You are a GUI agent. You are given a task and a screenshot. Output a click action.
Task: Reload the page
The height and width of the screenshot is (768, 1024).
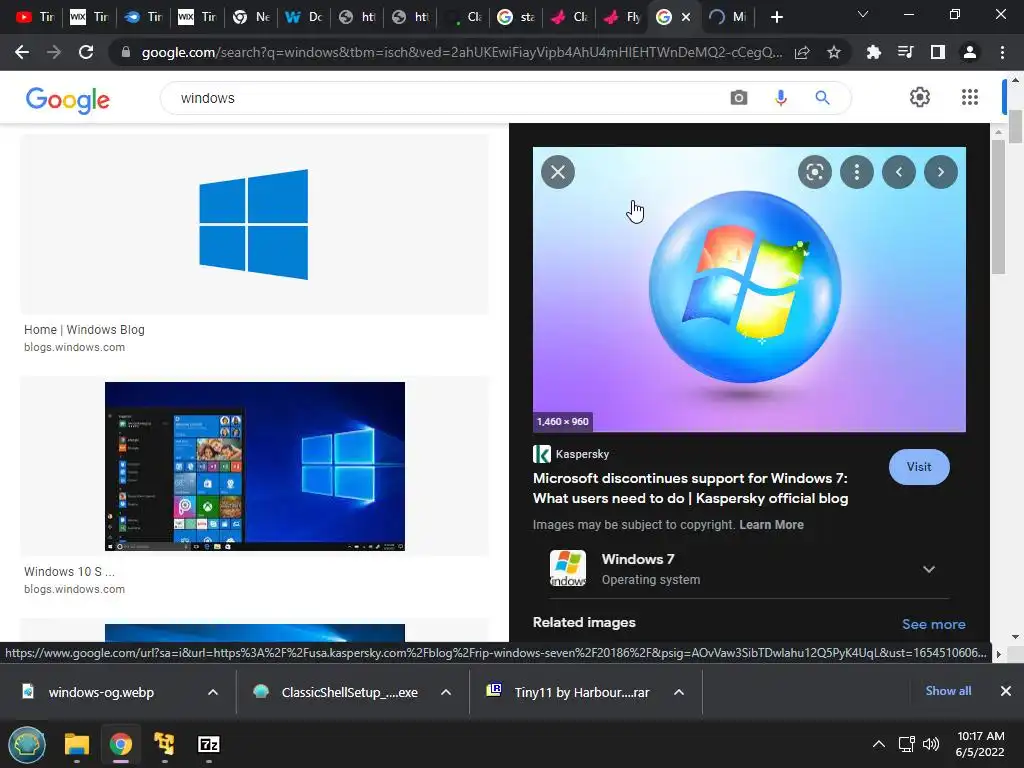coord(86,52)
